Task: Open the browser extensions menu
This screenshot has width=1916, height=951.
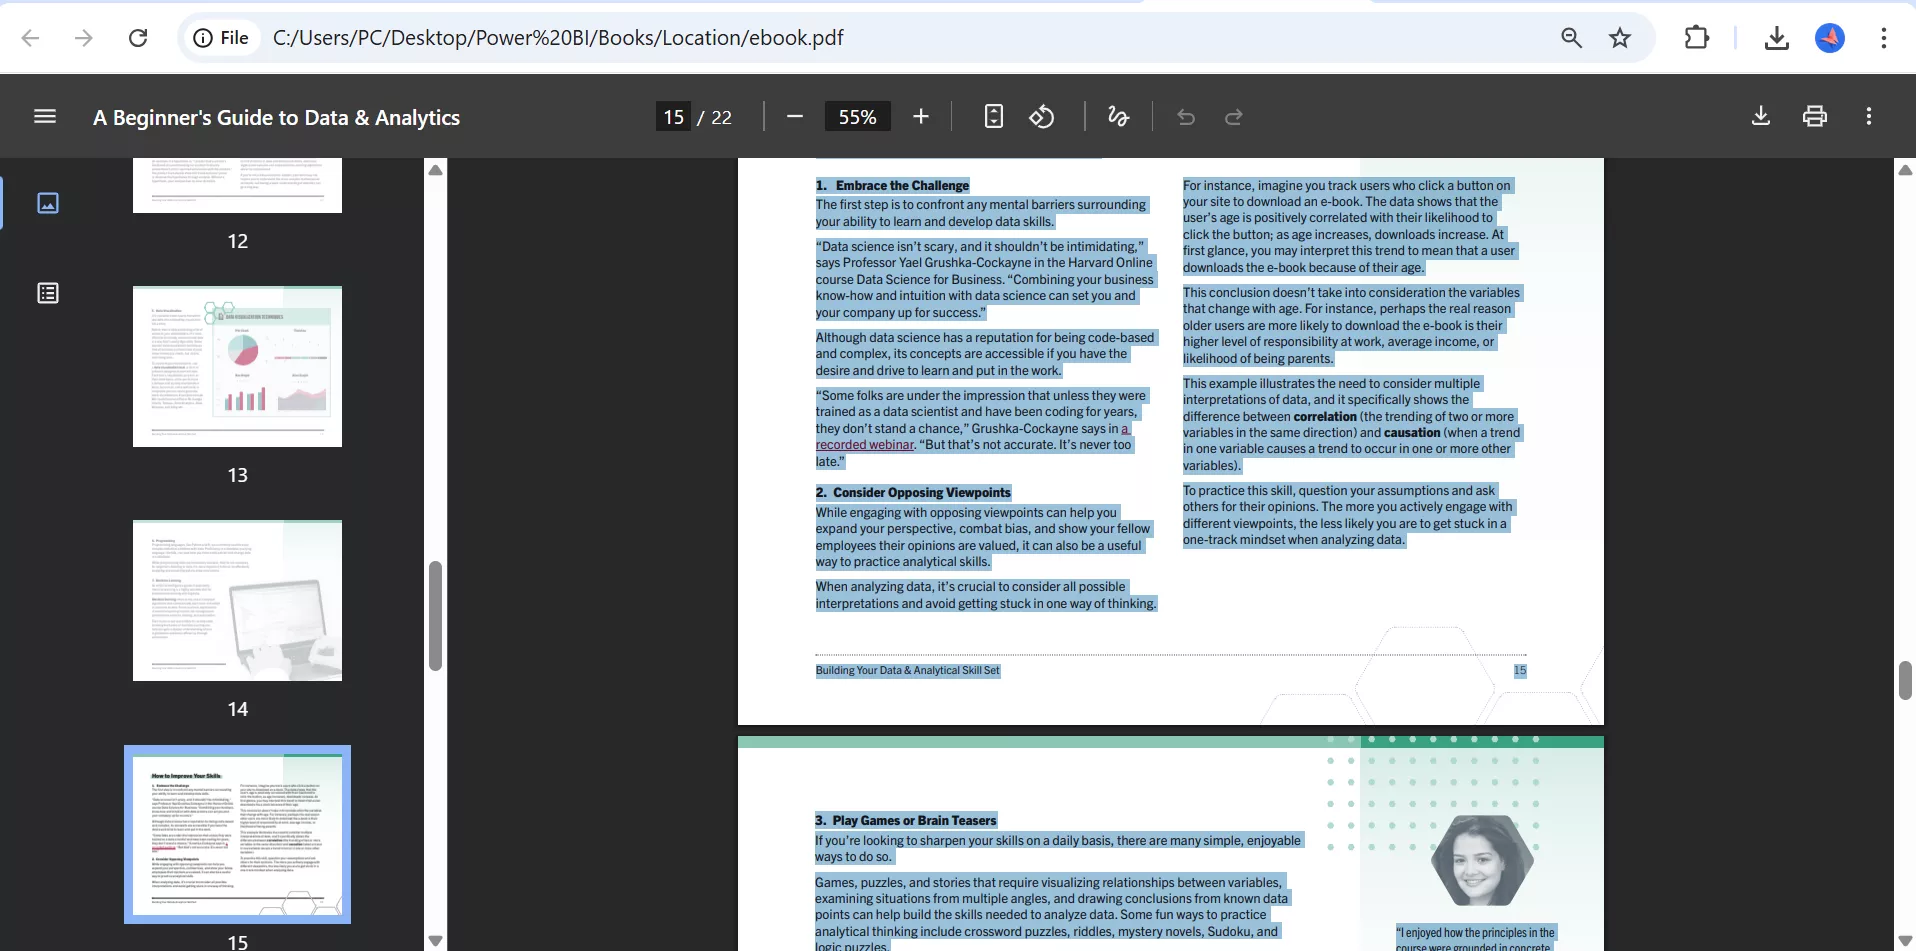Action: (x=1698, y=38)
